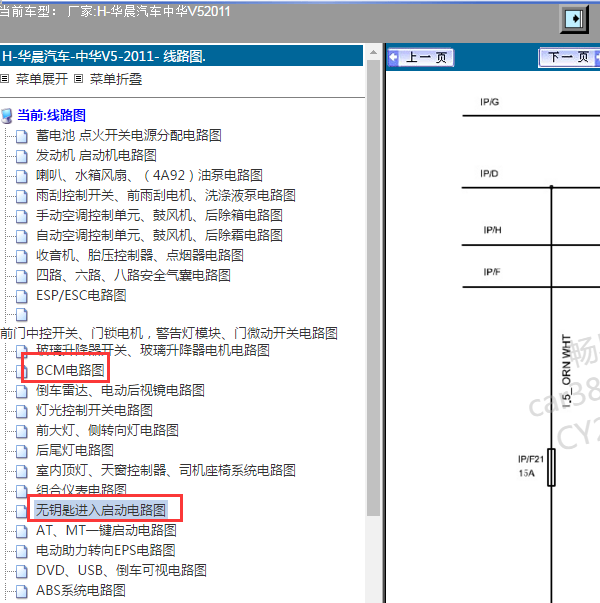The image size is (600, 603).
Task: Click the IP/G label in the diagram
Action: click(x=489, y=102)
